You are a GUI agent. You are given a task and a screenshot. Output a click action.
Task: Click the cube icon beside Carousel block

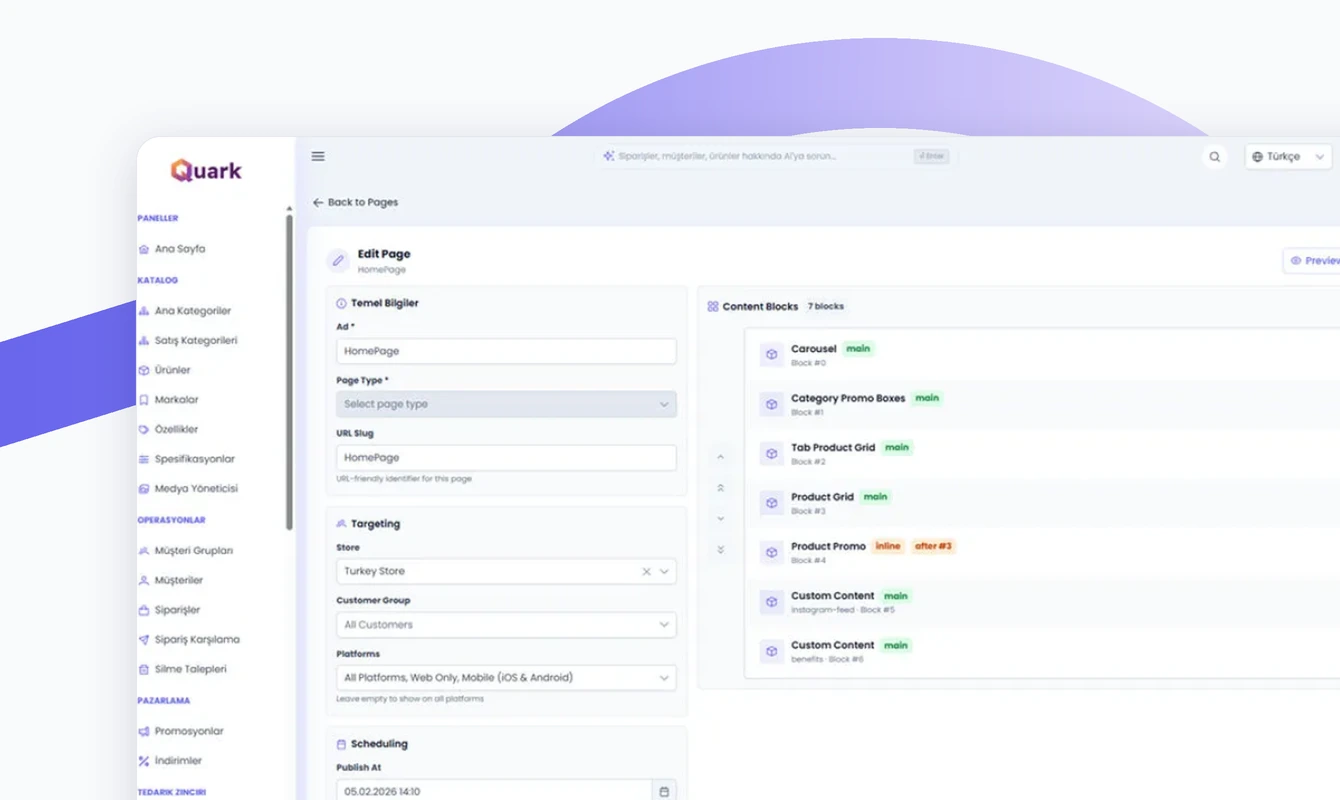771,354
